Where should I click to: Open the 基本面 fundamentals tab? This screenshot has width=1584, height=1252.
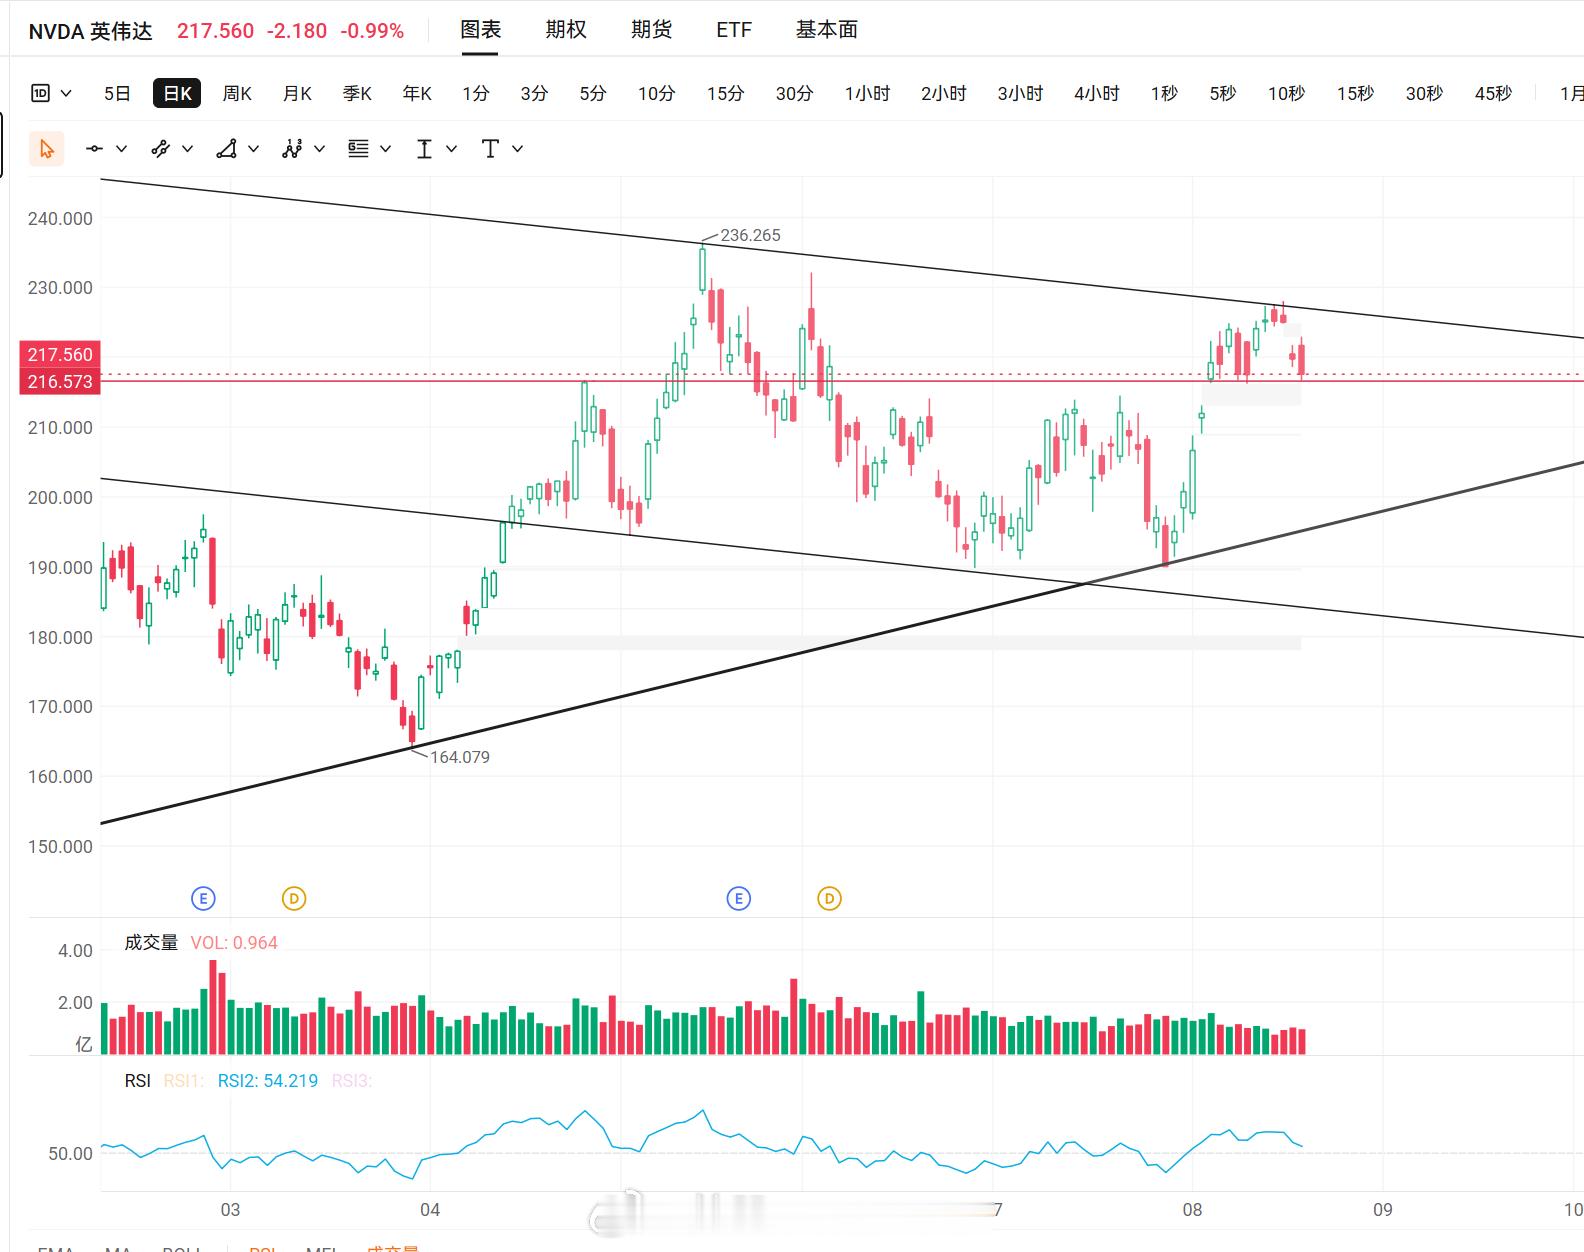coord(827,30)
